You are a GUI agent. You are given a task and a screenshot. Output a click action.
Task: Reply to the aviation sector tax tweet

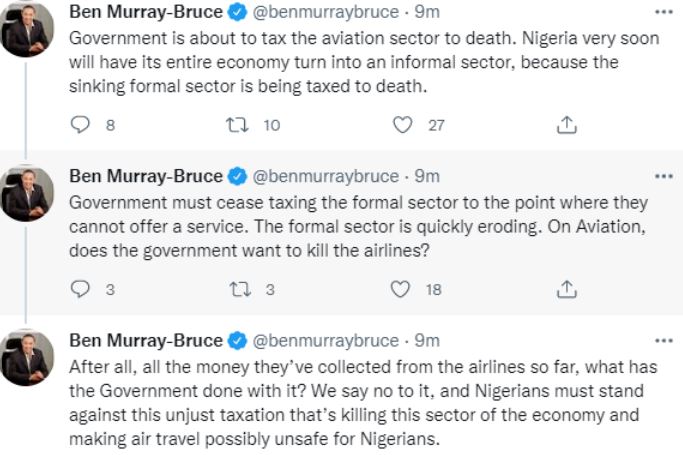82,126
